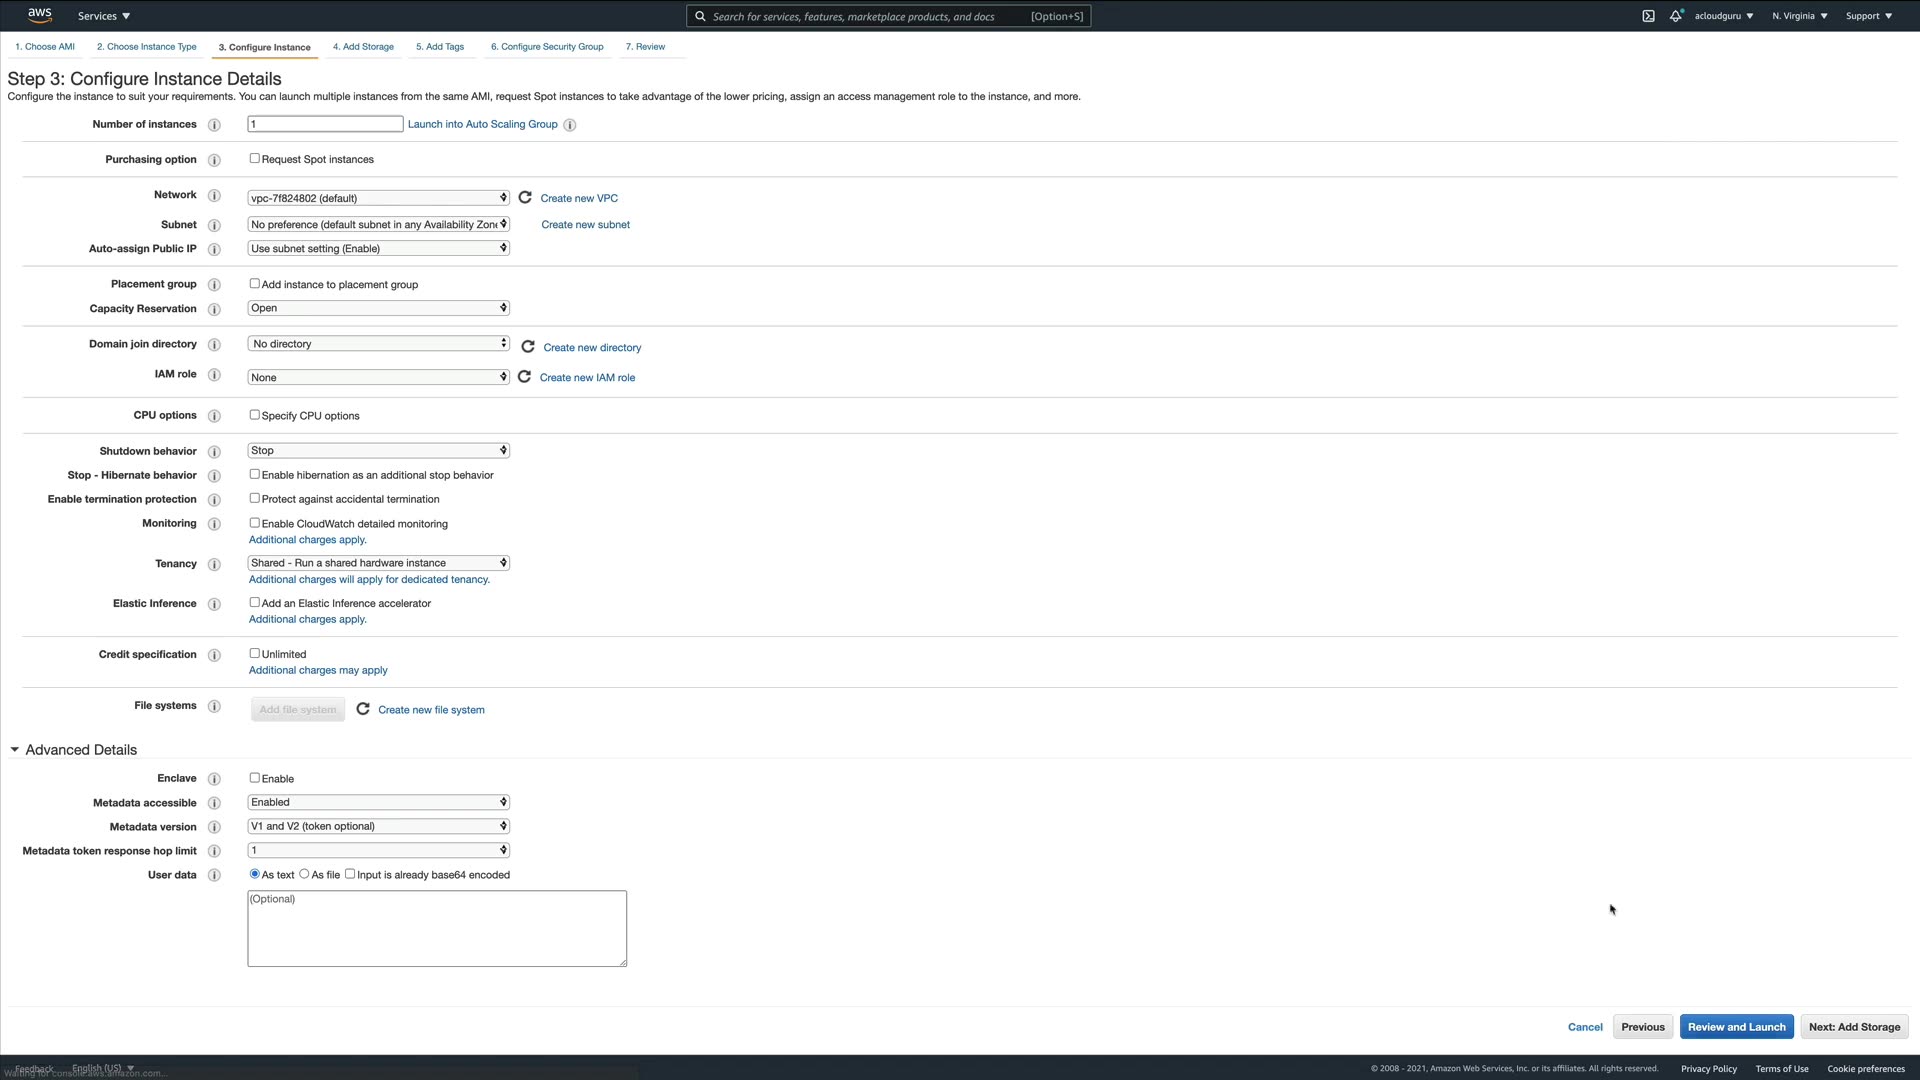Open the CloudShell terminal icon
This screenshot has width=1920, height=1080.
(1648, 16)
